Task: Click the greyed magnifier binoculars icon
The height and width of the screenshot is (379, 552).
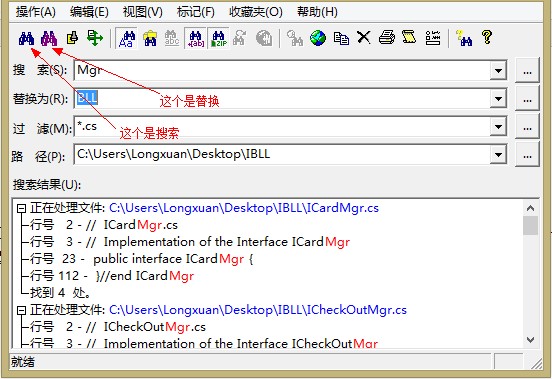Action: [x=295, y=38]
